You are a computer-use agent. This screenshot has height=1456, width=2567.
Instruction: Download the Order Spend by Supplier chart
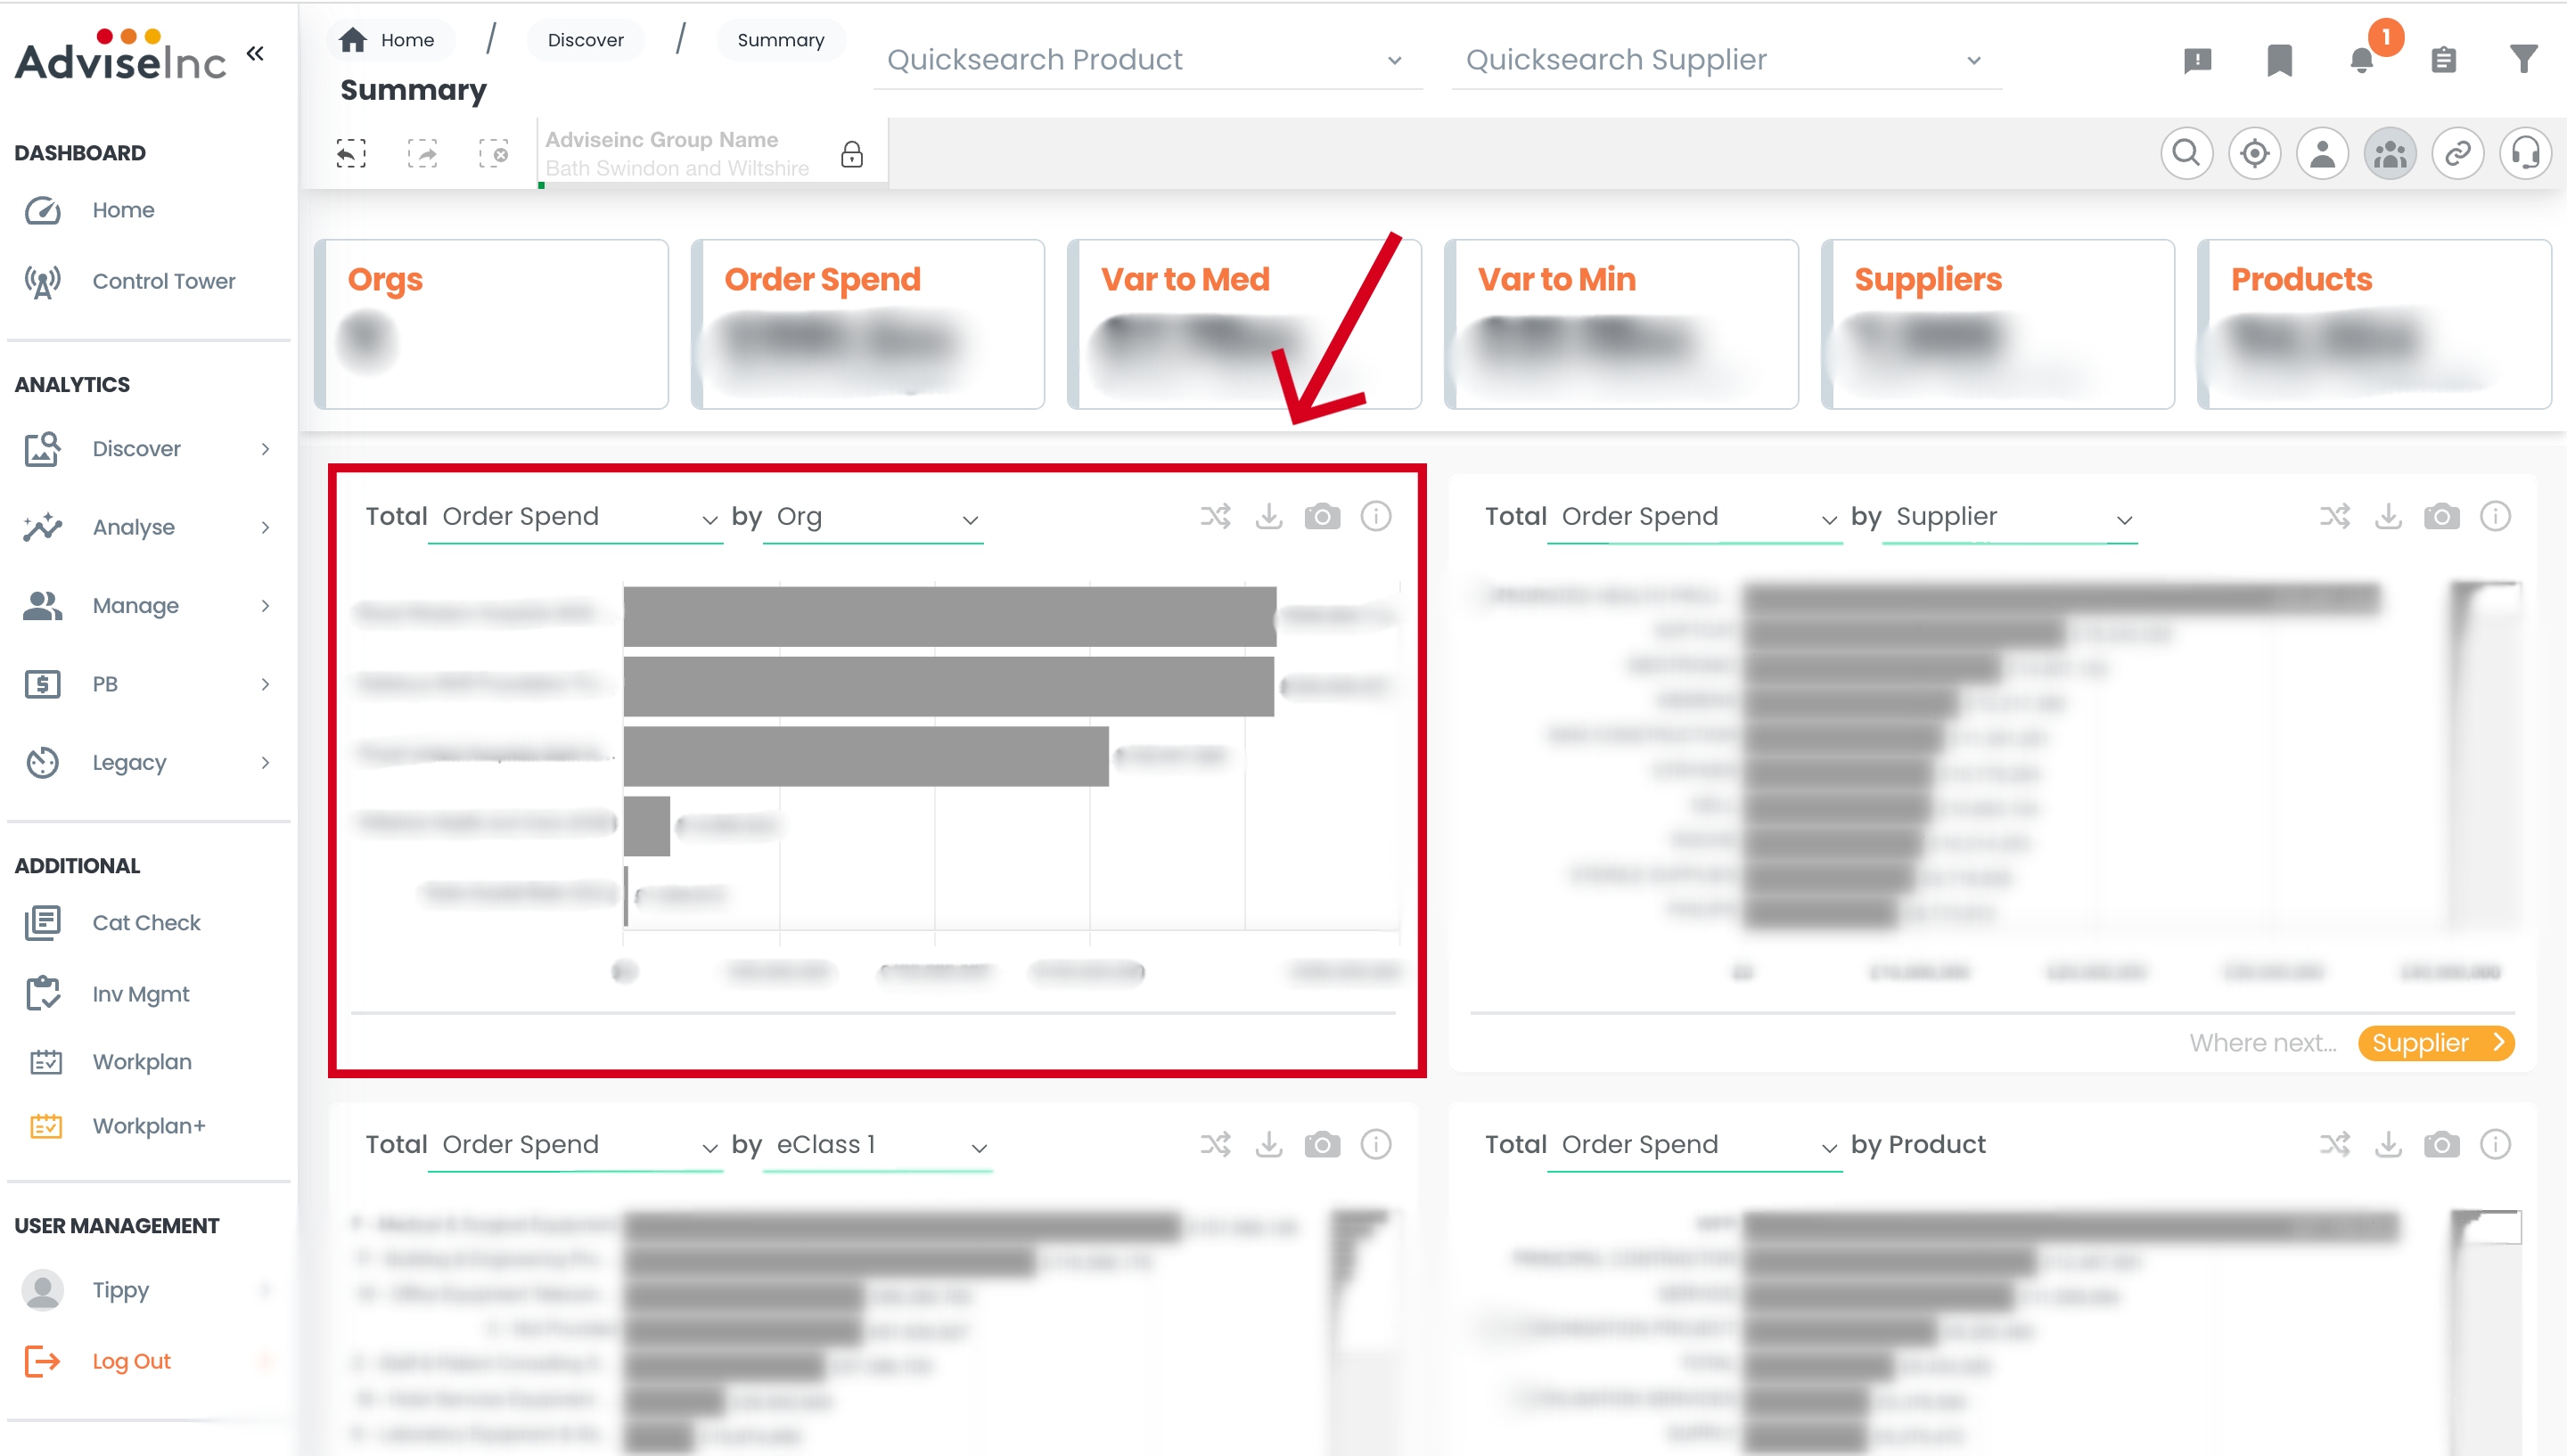[x=2388, y=517]
